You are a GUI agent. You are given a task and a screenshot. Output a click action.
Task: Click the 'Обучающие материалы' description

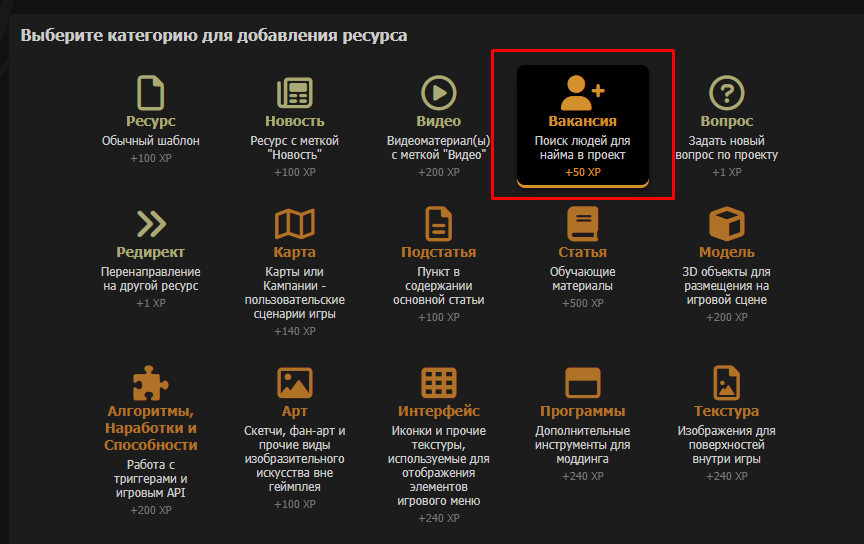[x=582, y=279]
